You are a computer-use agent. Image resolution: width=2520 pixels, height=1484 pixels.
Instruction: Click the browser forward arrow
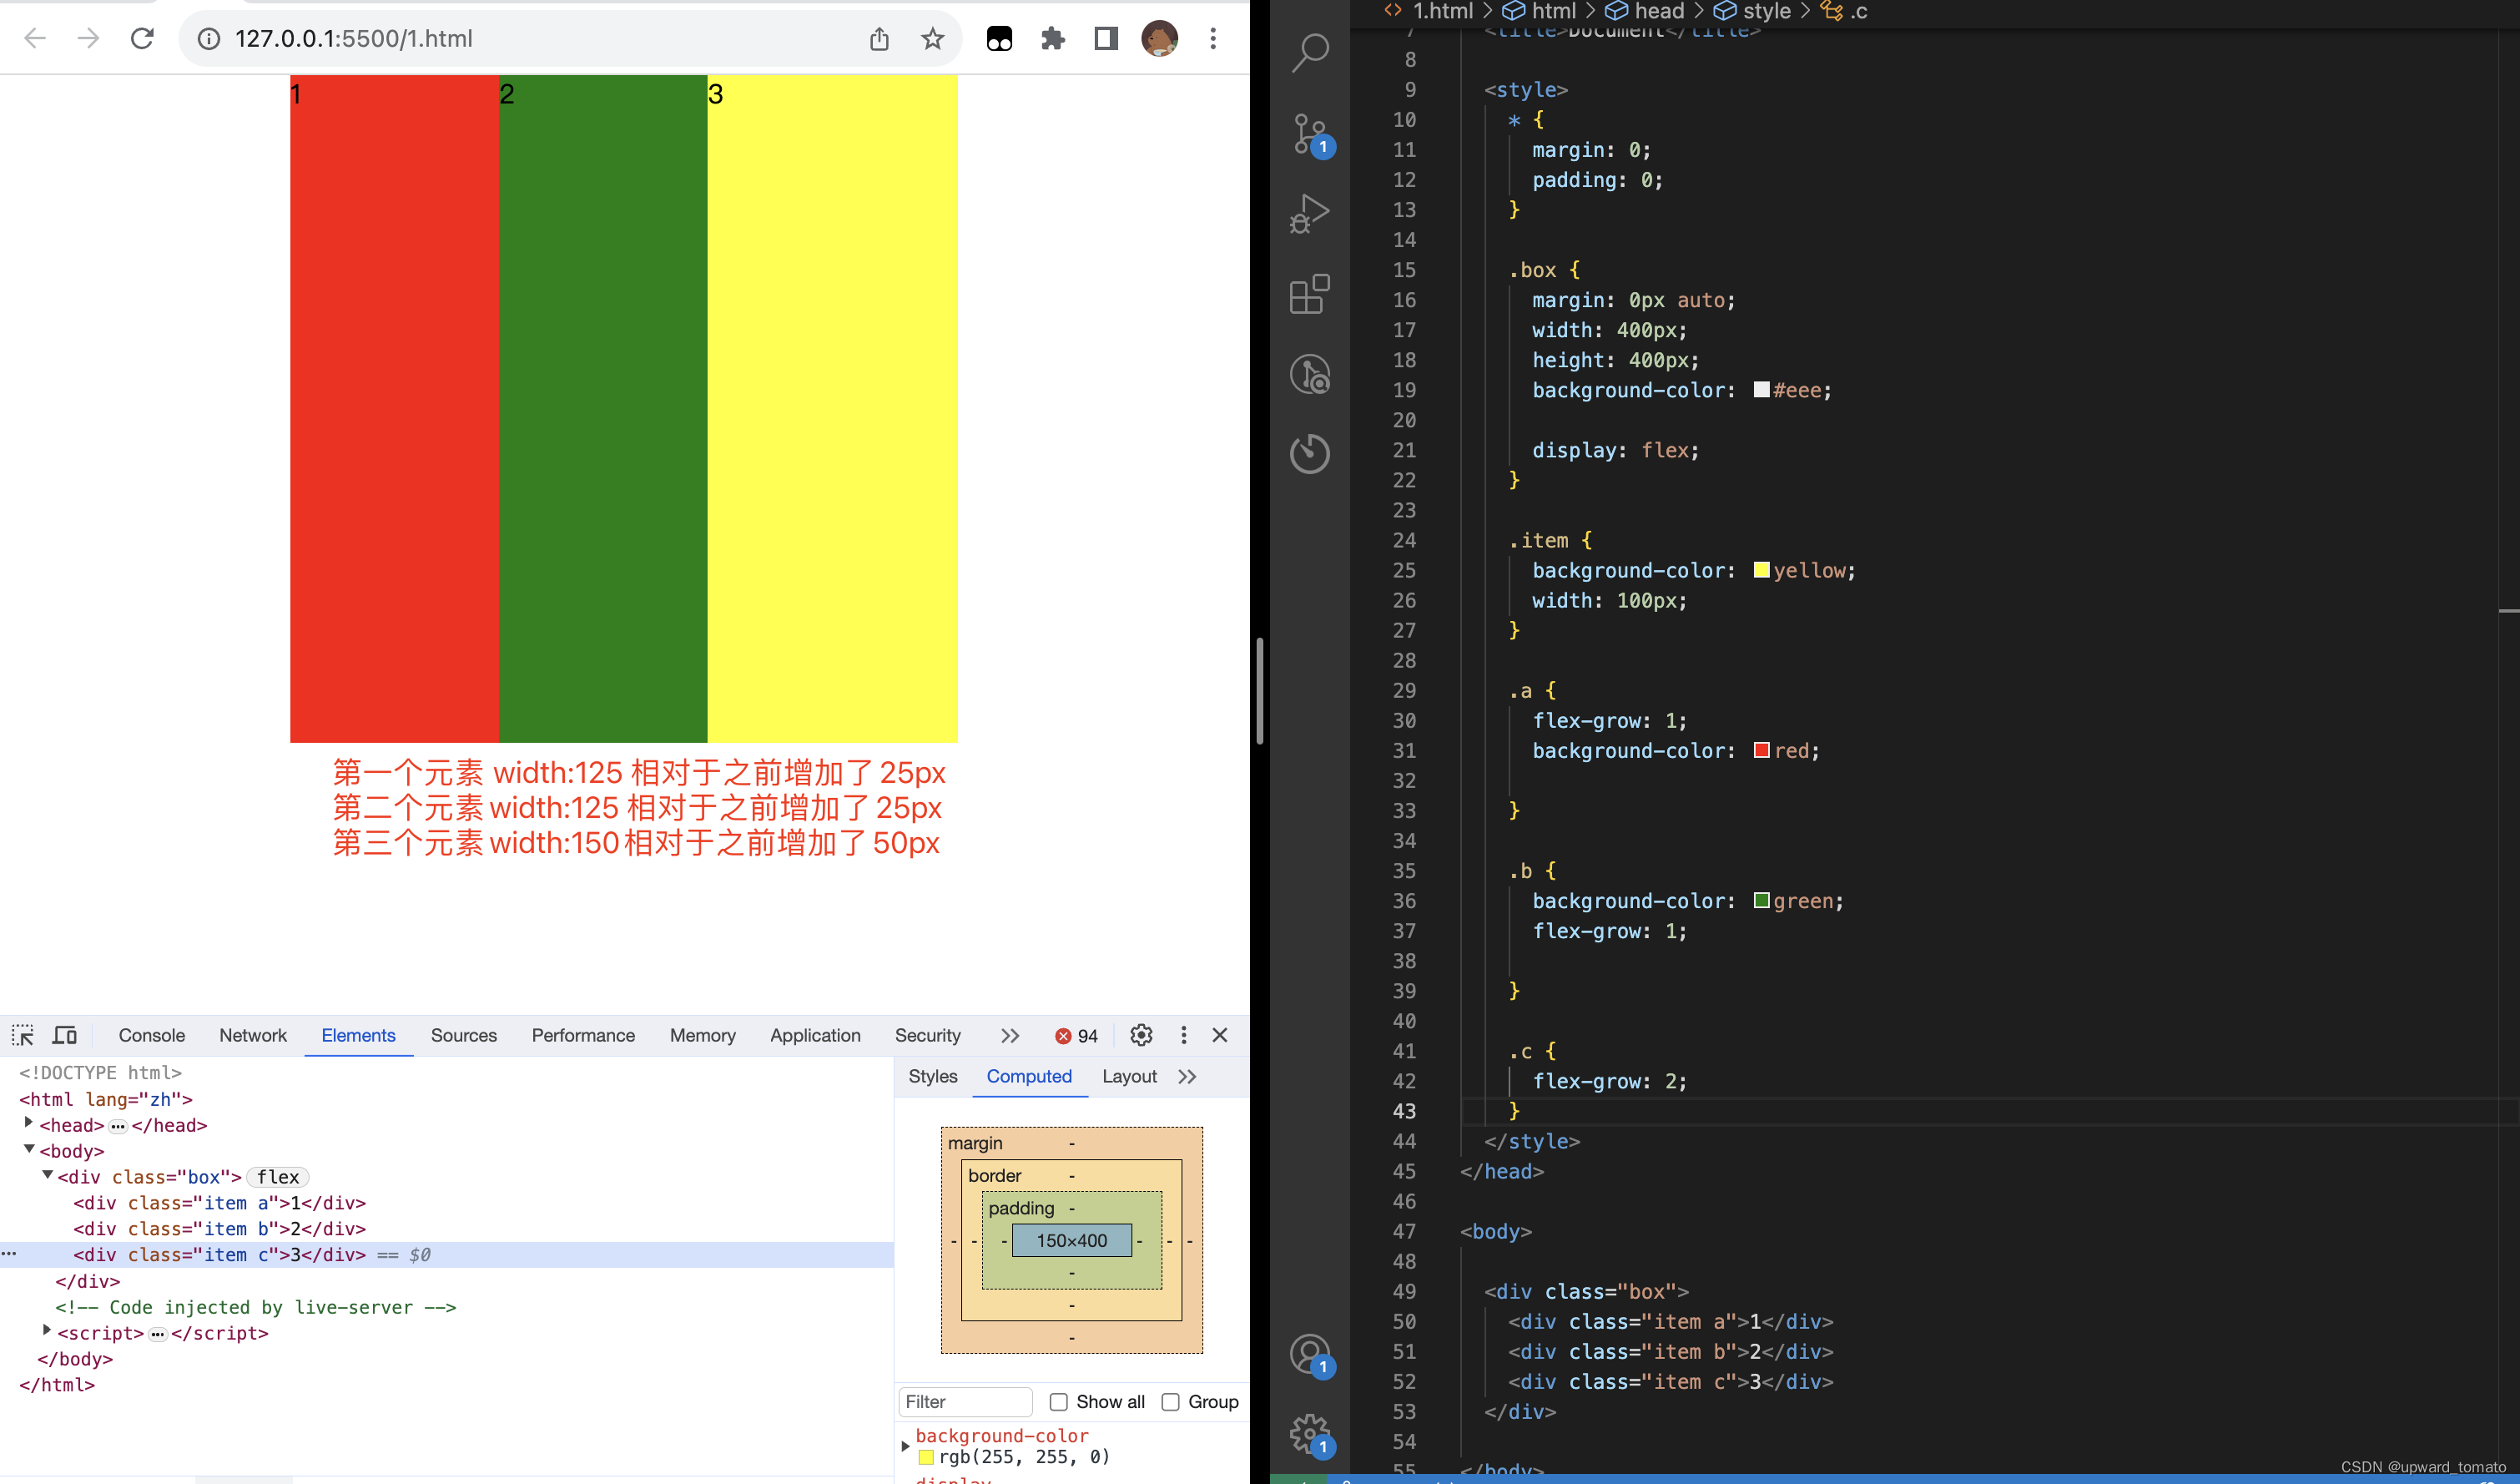pos(89,39)
